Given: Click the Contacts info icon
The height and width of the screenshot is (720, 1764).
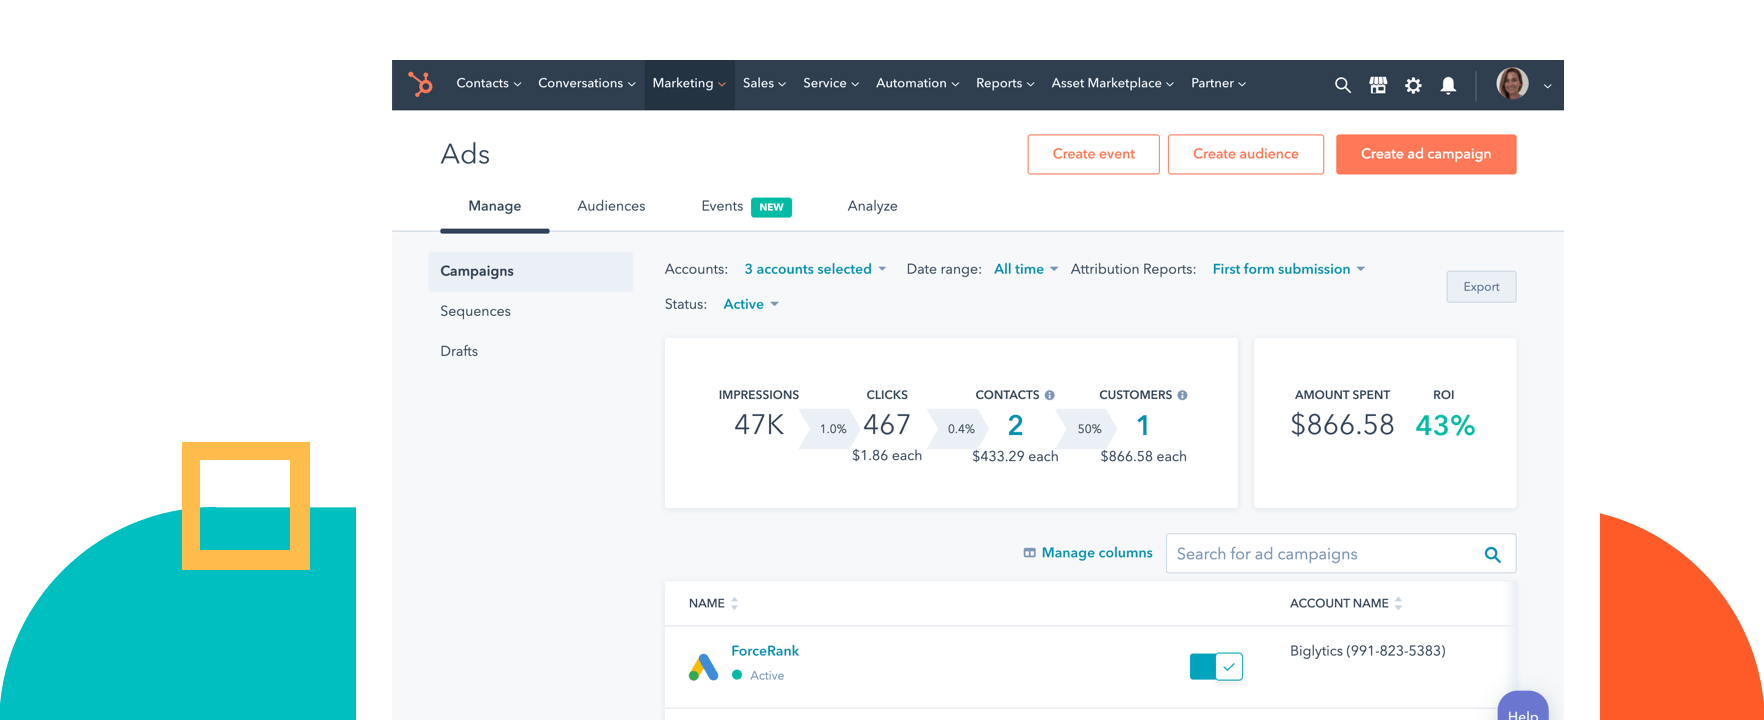Looking at the screenshot, I should point(1049,395).
